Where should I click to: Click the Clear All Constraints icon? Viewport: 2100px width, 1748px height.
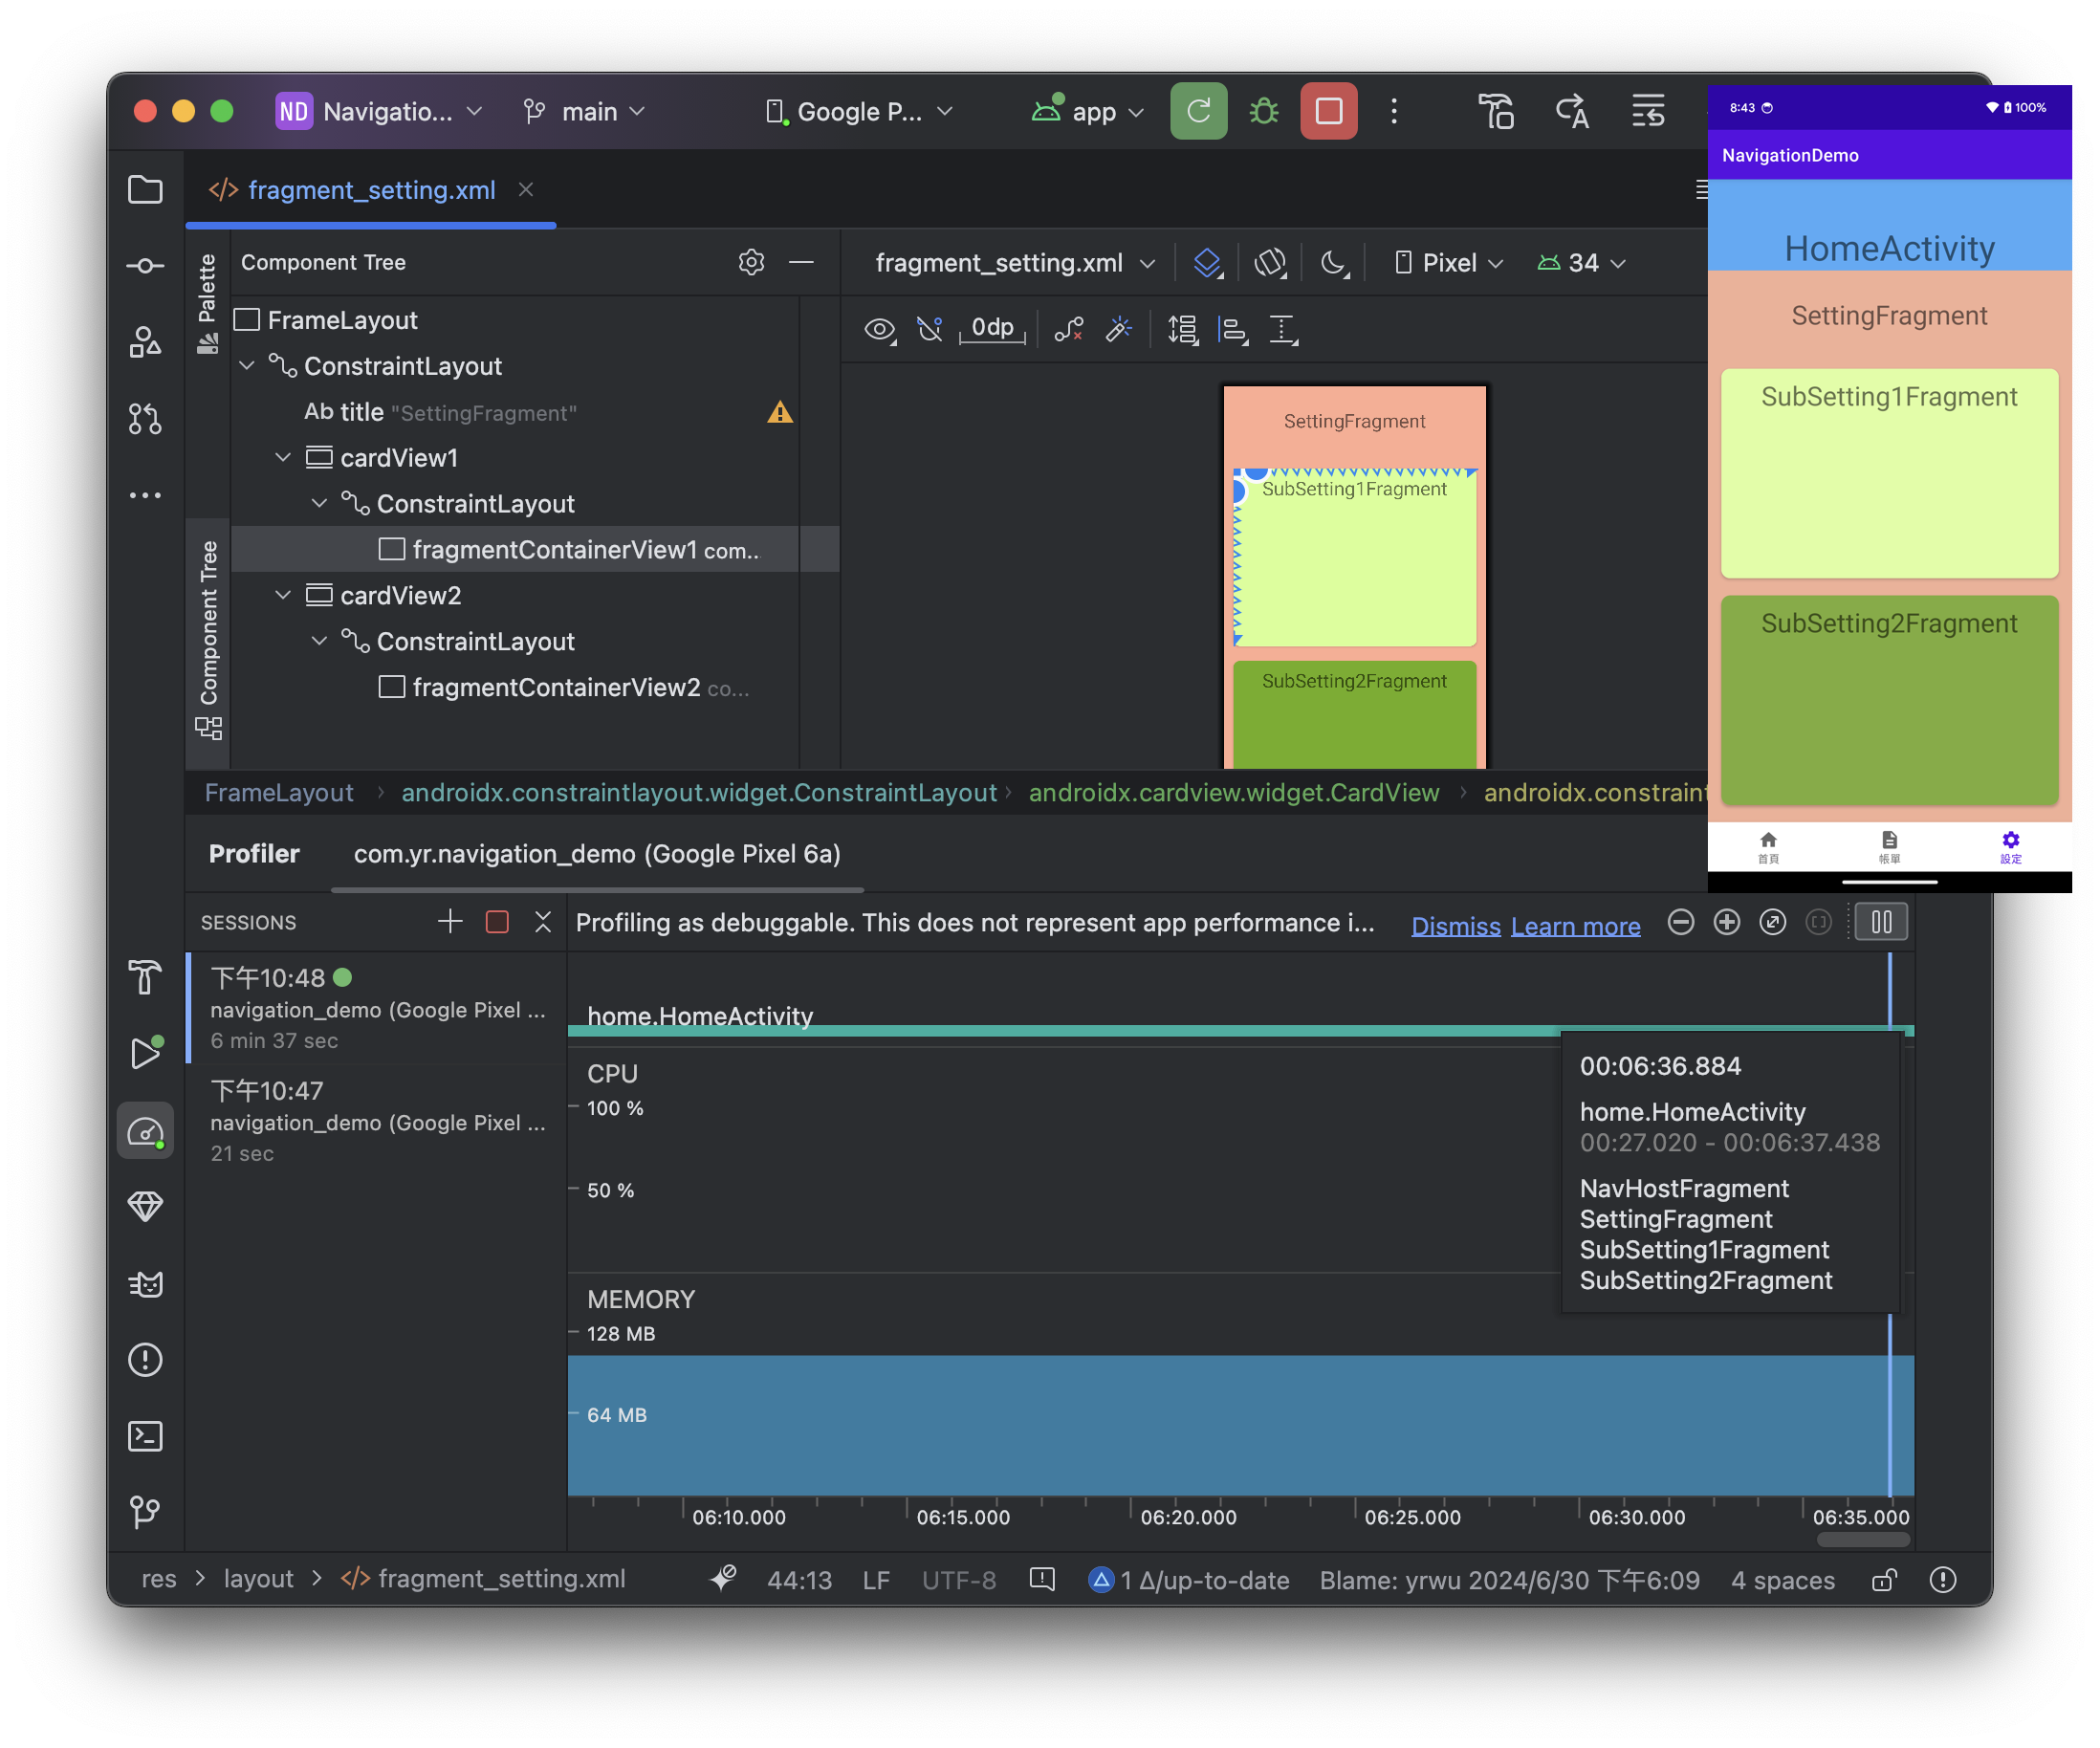tap(1069, 328)
